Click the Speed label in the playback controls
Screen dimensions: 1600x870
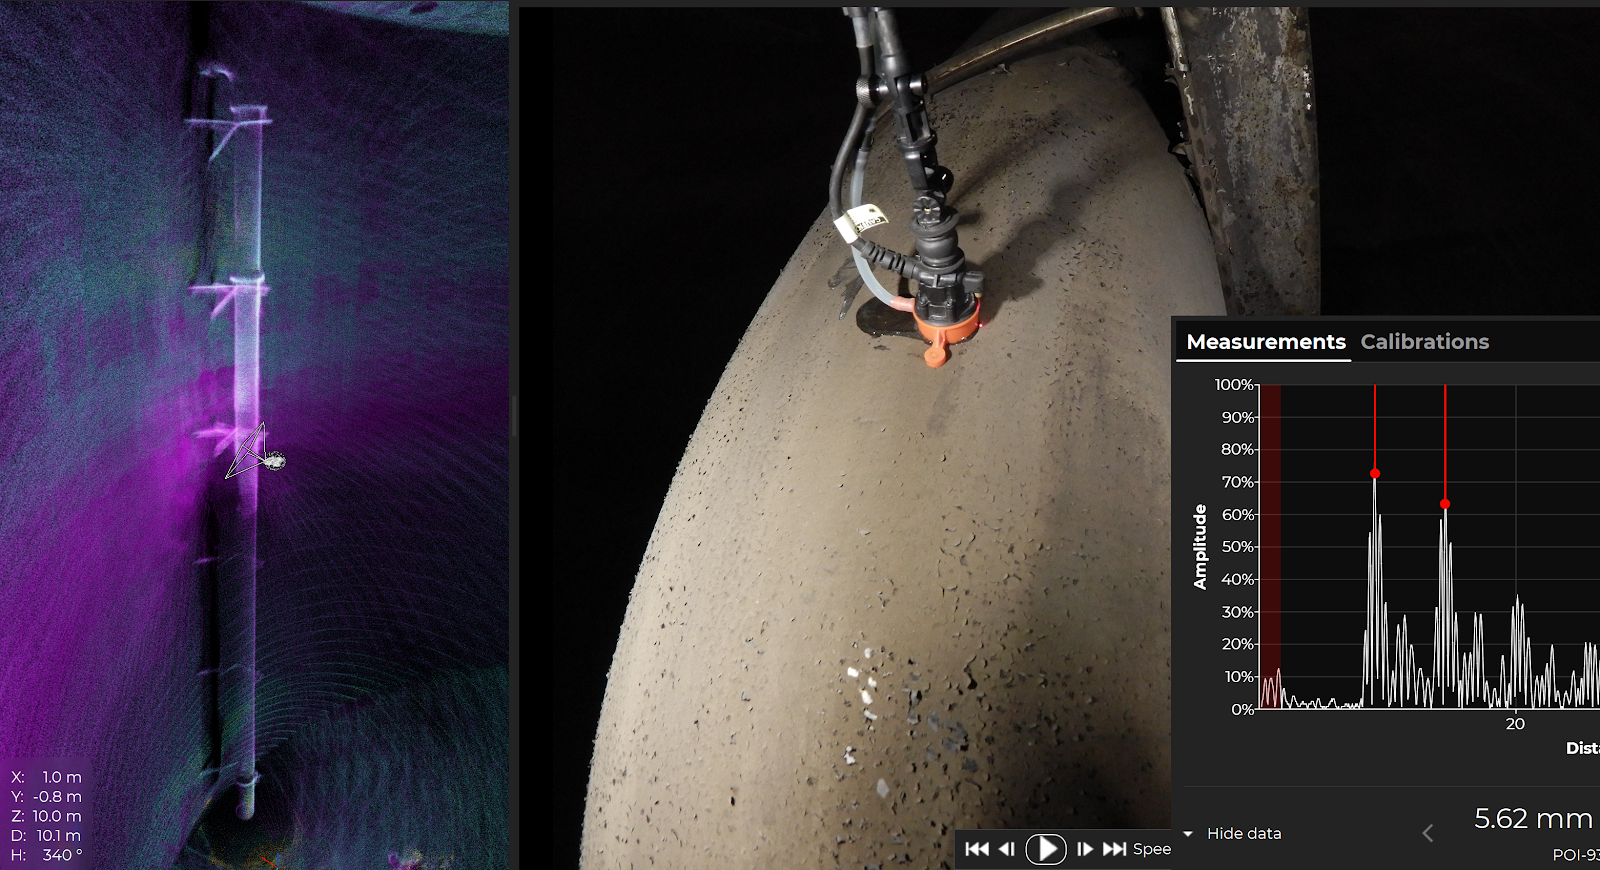(1151, 849)
